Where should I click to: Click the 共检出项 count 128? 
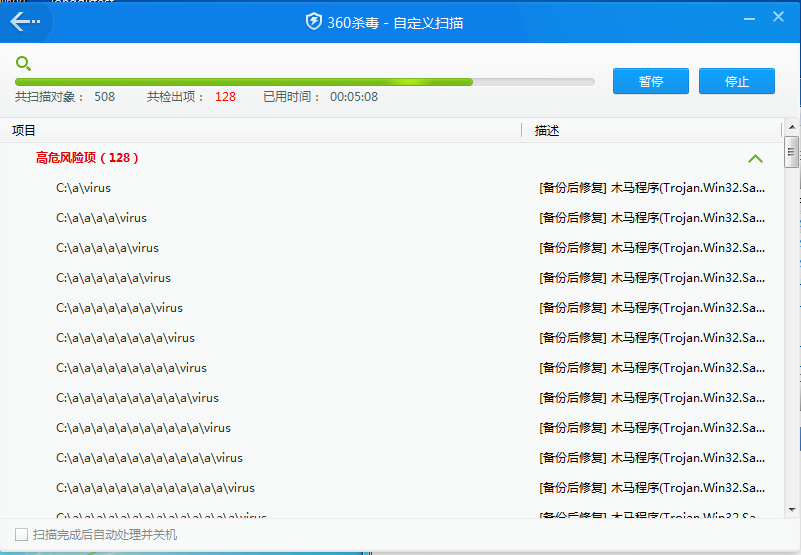click(225, 97)
